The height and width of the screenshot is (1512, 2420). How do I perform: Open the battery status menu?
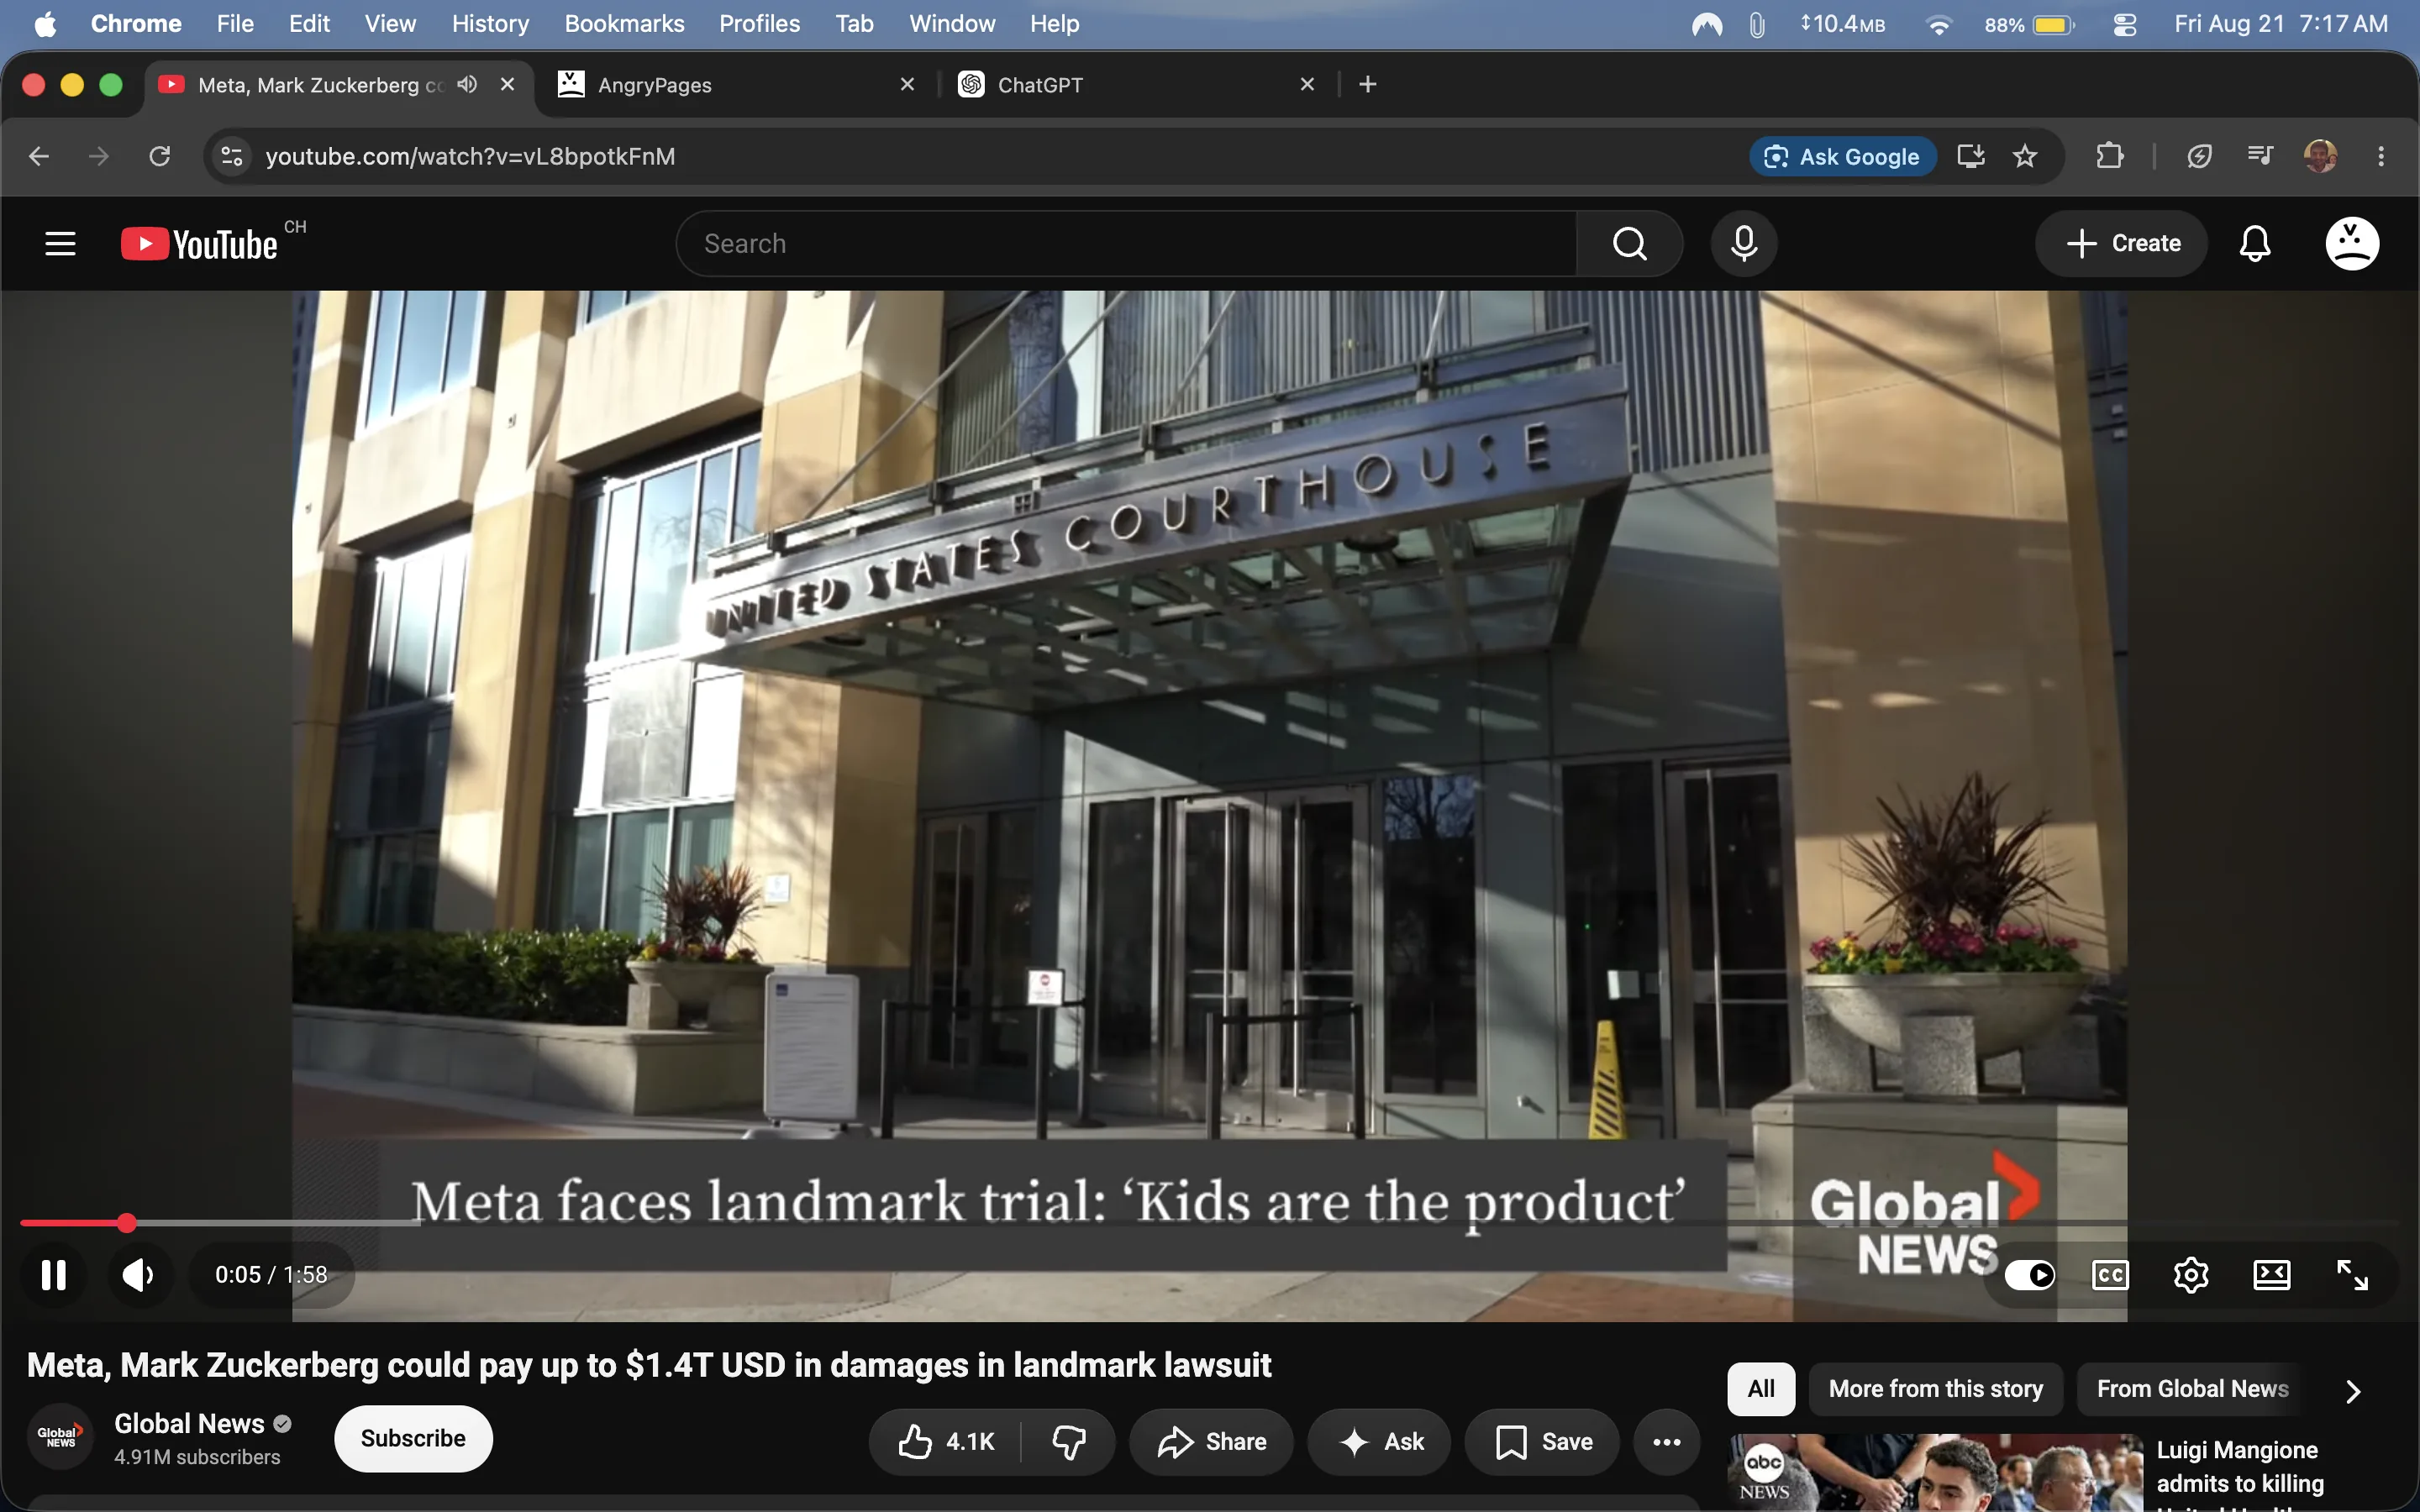tap(2030, 24)
